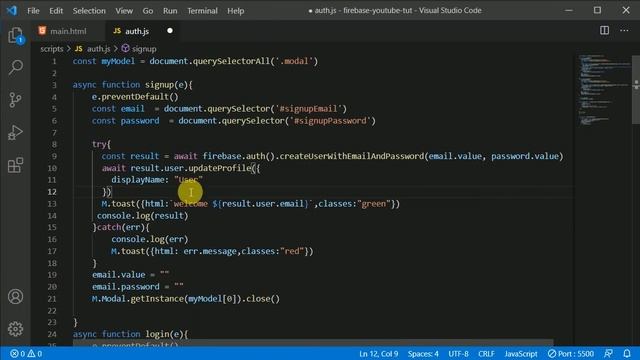640x360 pixels.
Task: Open the Run menu
Action: pyautogui.click(x=170, y=11)
